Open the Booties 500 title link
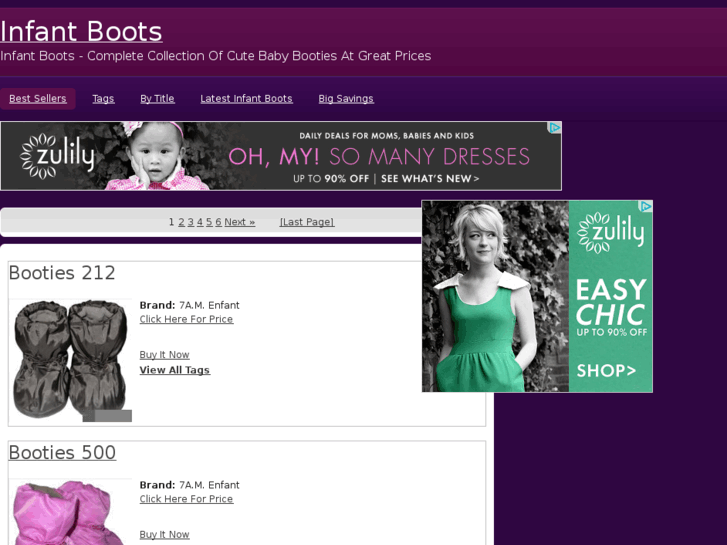The width and height of the screenshot is (727, 545). (x=62, y=453)
